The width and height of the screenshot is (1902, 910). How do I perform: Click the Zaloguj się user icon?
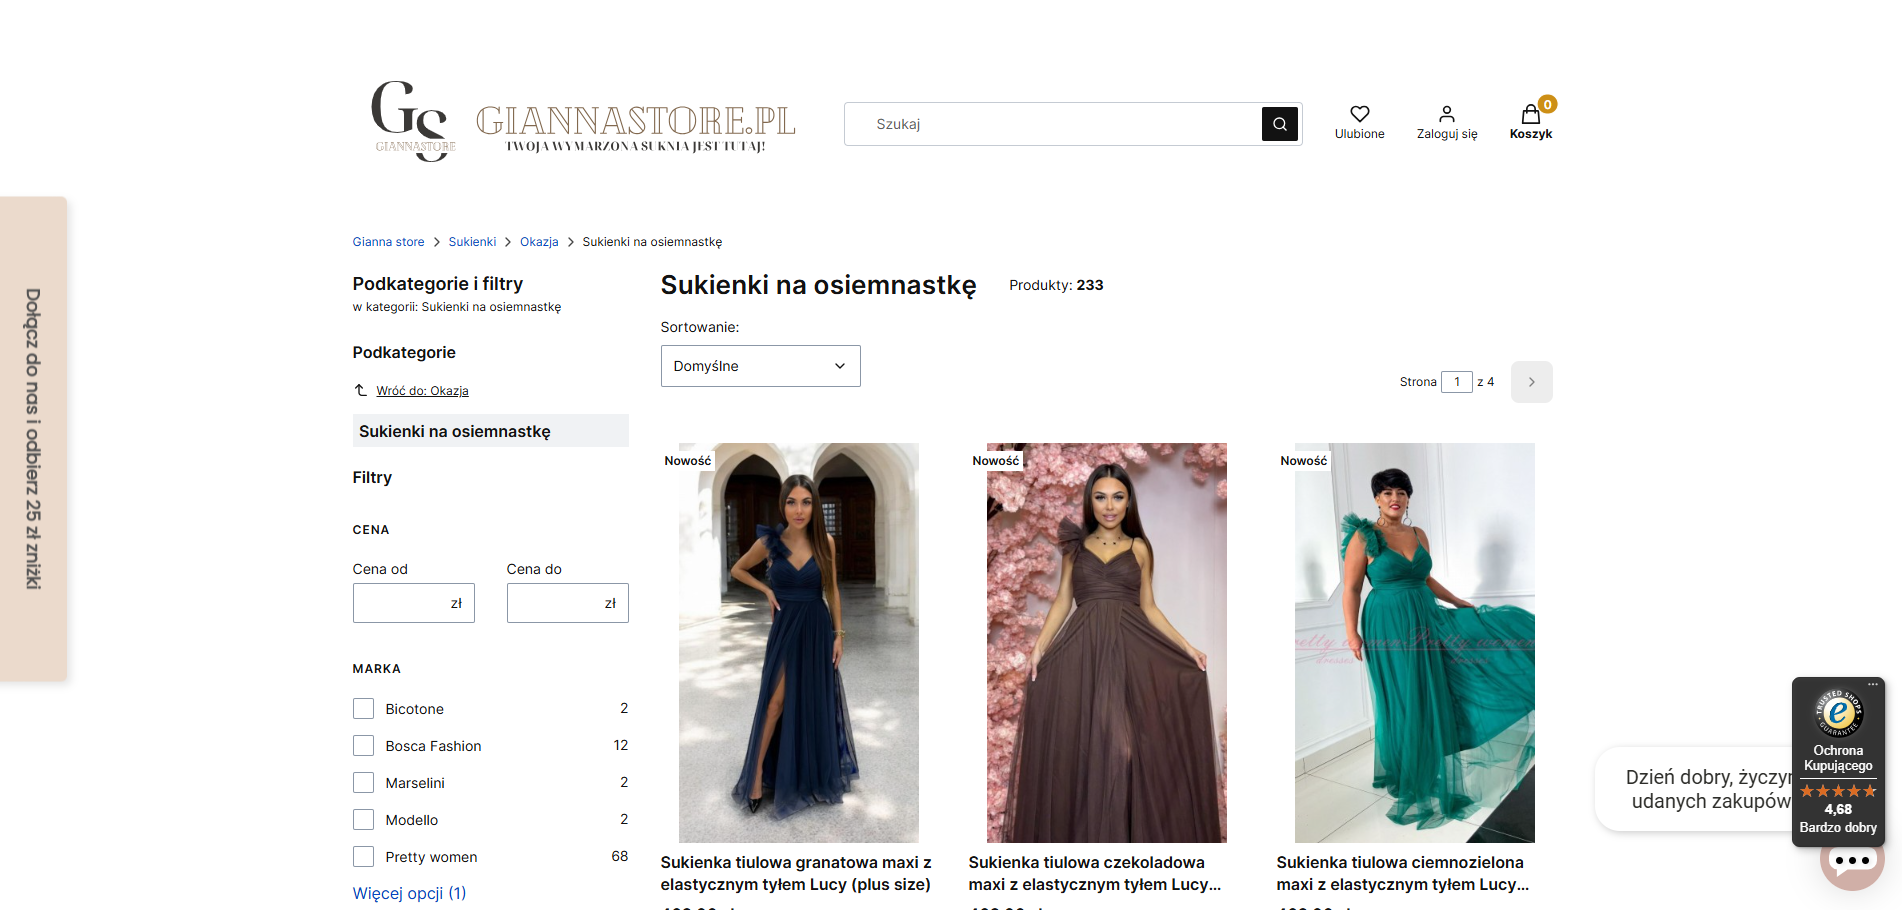tap(1446, 115)
